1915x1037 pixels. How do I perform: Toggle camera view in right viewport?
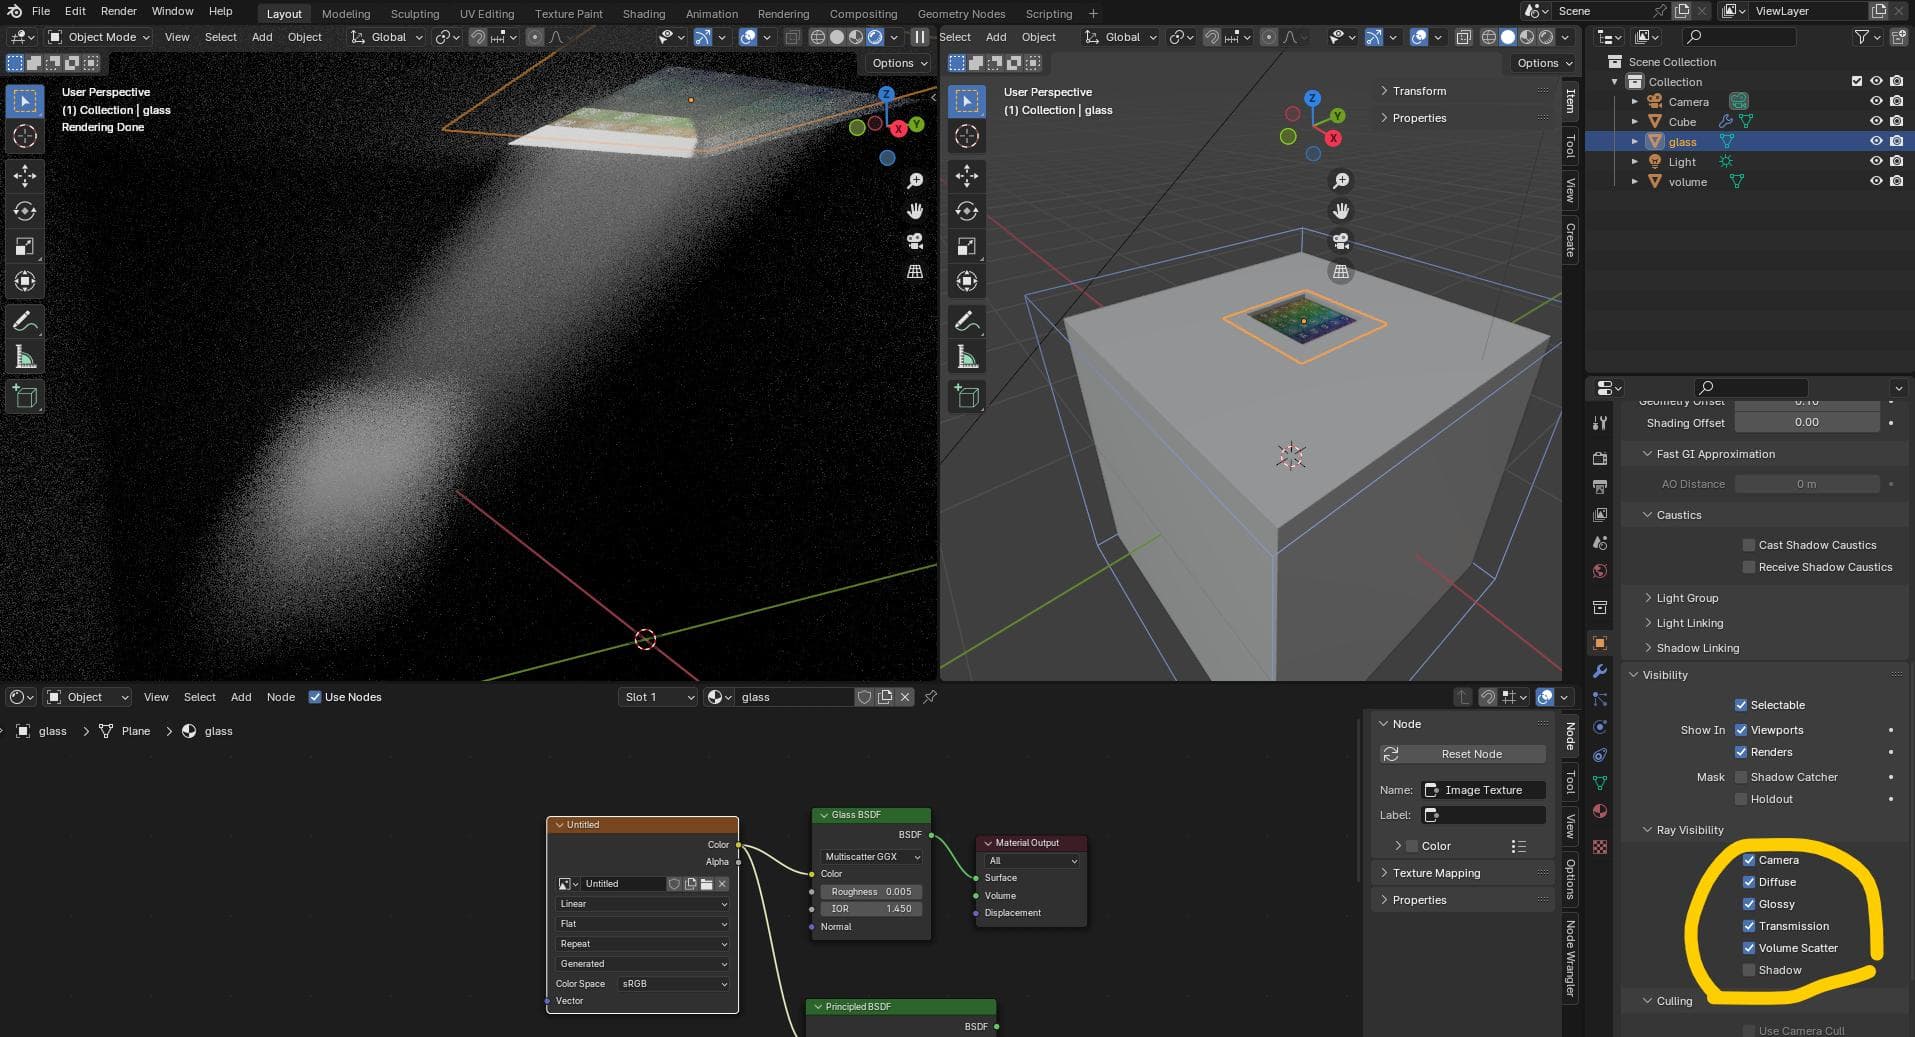(x=1341, y=241)
